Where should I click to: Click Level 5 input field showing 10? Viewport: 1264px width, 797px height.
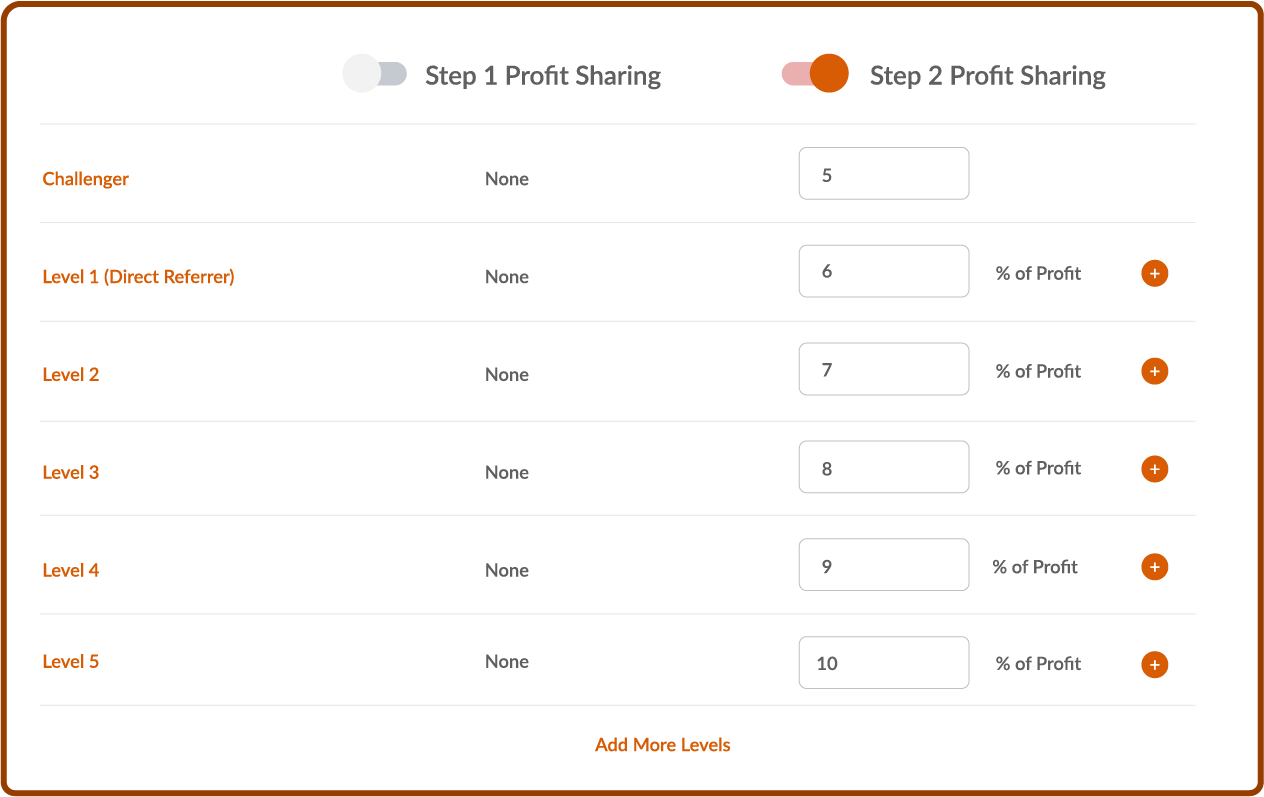tap(884, 663)
